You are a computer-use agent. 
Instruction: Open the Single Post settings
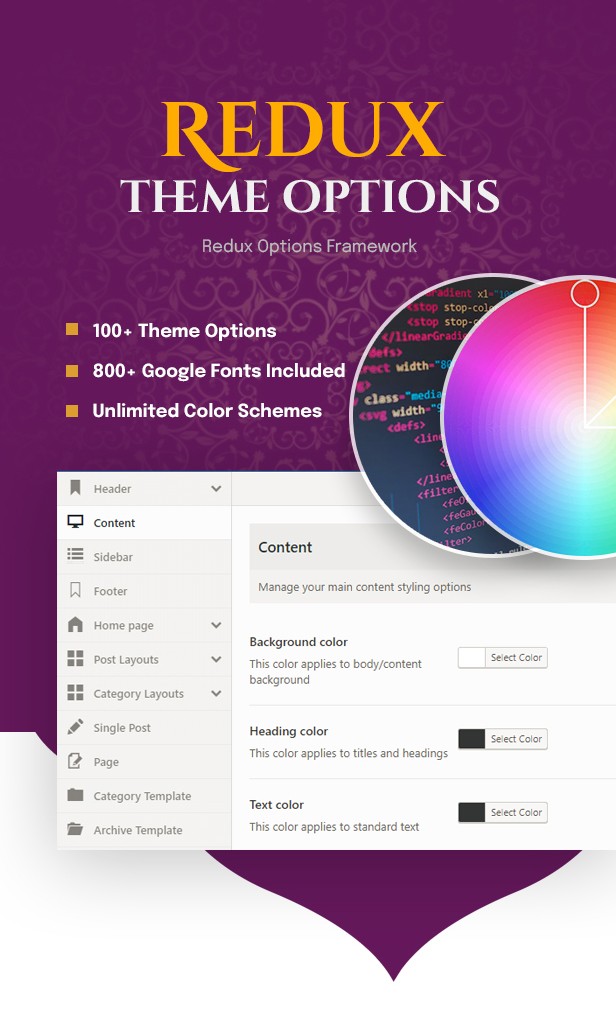pos(144,728)
